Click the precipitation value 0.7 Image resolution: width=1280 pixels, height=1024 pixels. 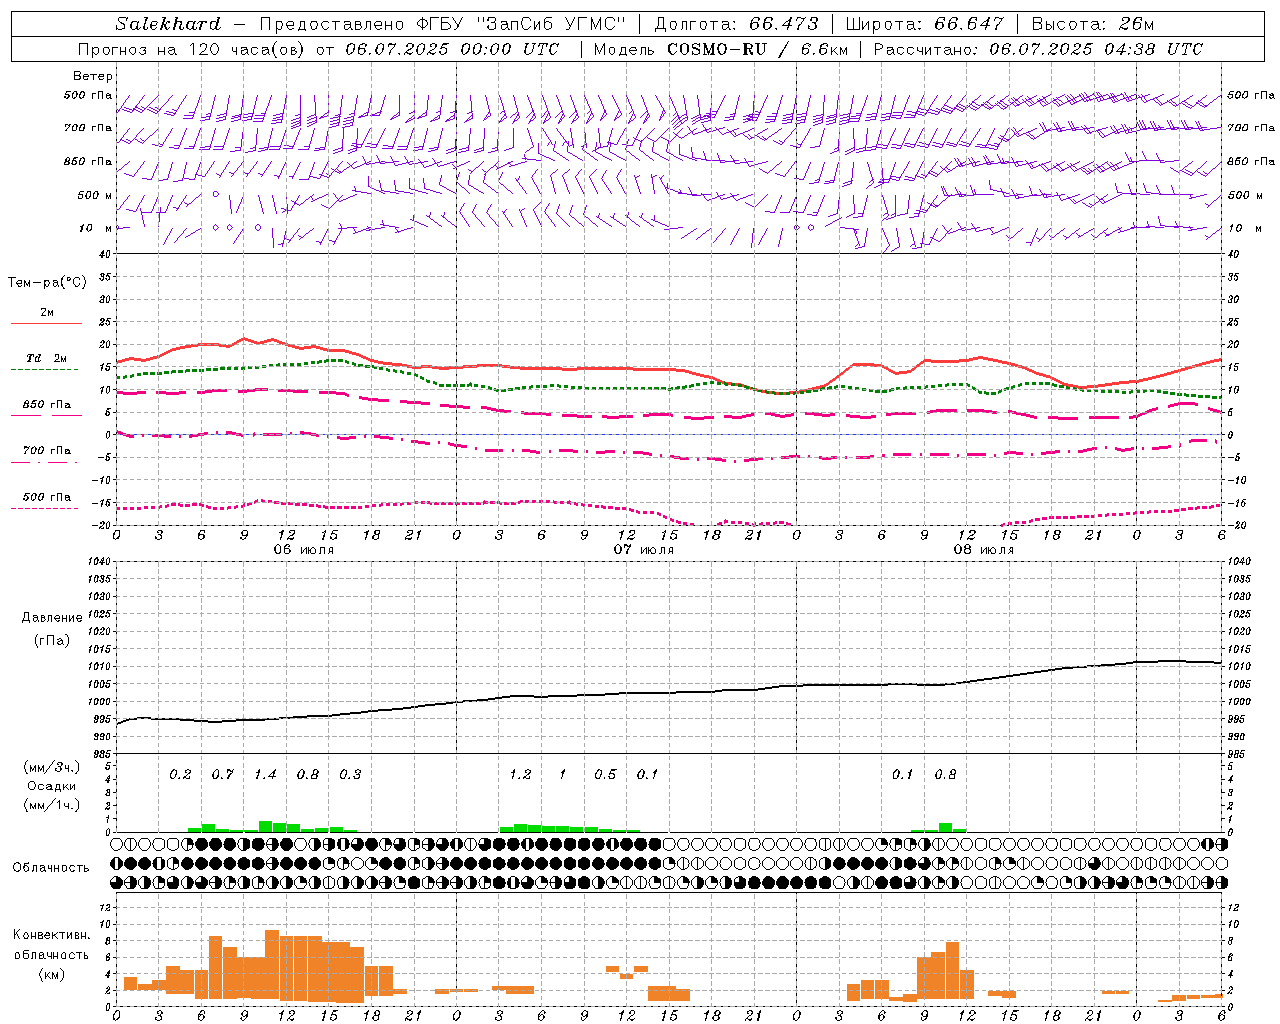click(222, 775)
